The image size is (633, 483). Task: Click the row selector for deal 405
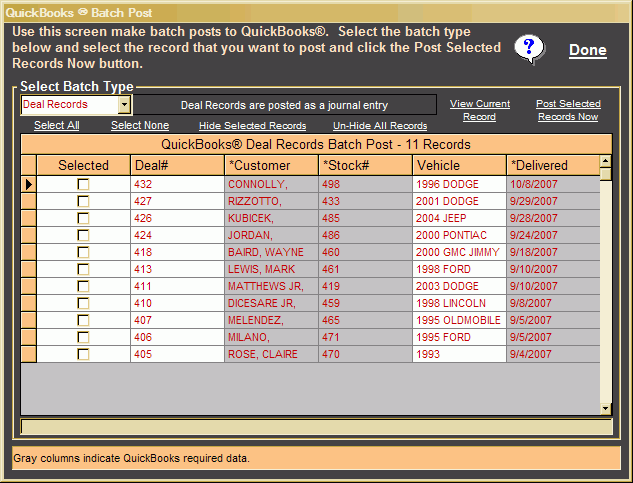tap(29, 354)
